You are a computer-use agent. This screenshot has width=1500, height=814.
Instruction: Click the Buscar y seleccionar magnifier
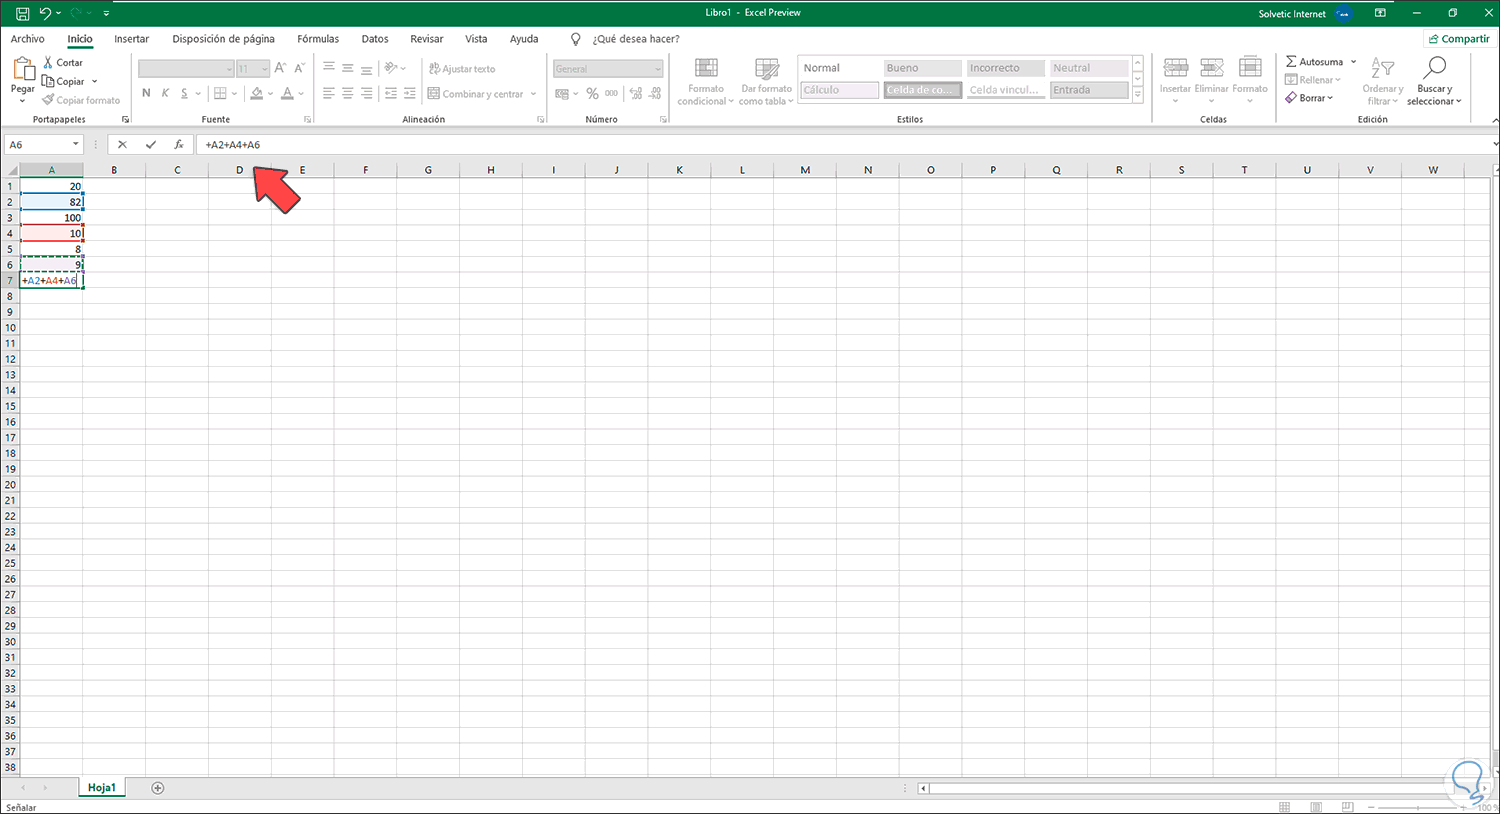point(1435,67)
